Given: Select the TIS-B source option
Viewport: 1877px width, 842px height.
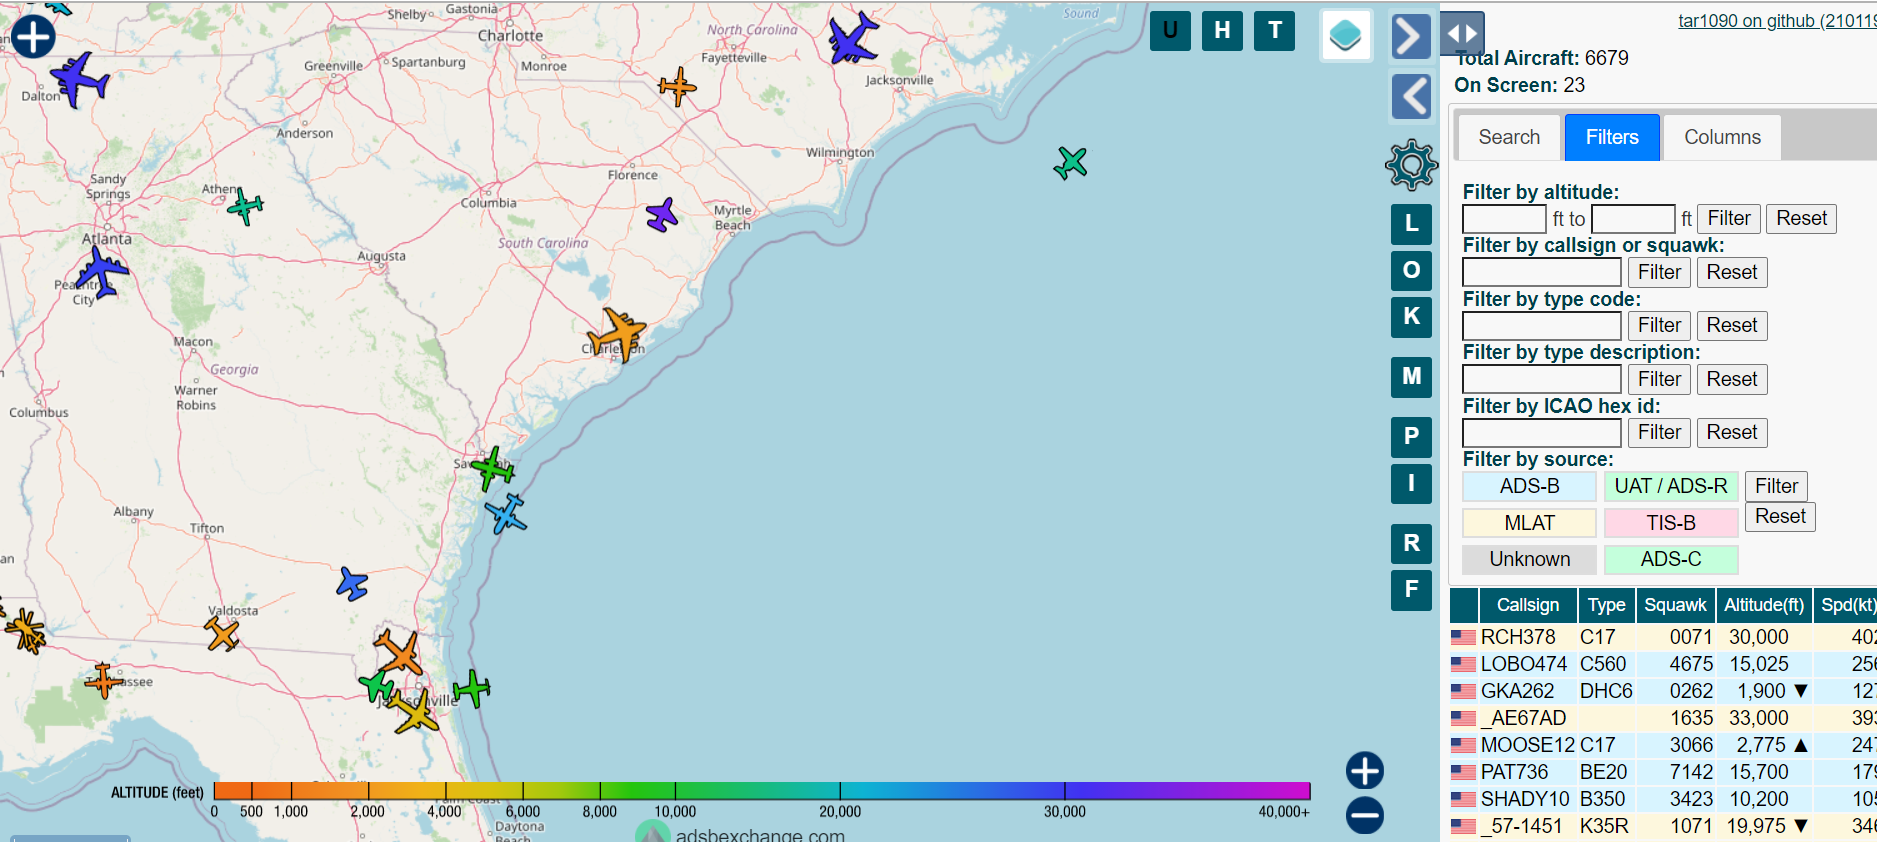Looking at the screenshot, I should click(1671, 523).
